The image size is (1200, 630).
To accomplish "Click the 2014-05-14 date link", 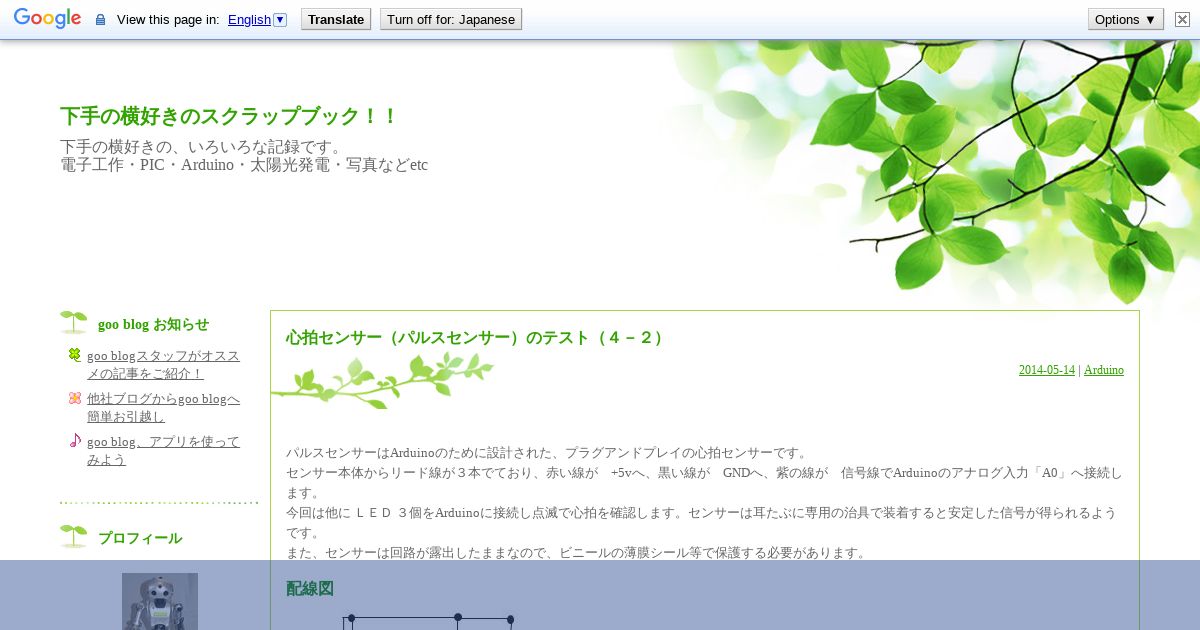I will point(1047,370).
